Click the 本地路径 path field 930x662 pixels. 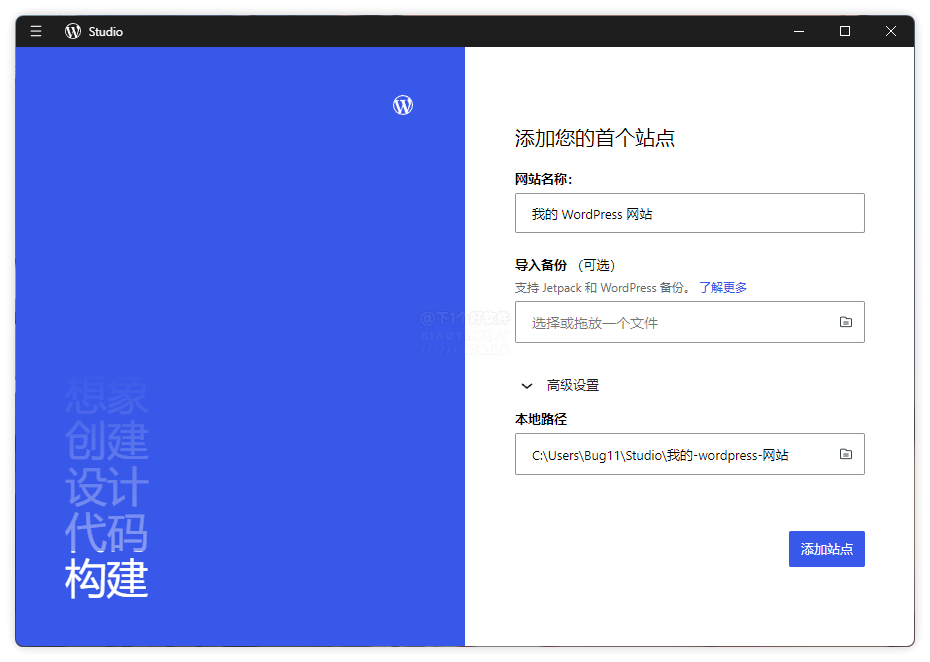[690, 454]
